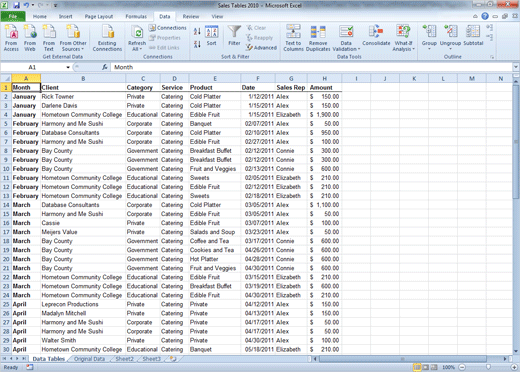Select the Sheet2 tab
This screenshot has width=520, height=372.
124,359
